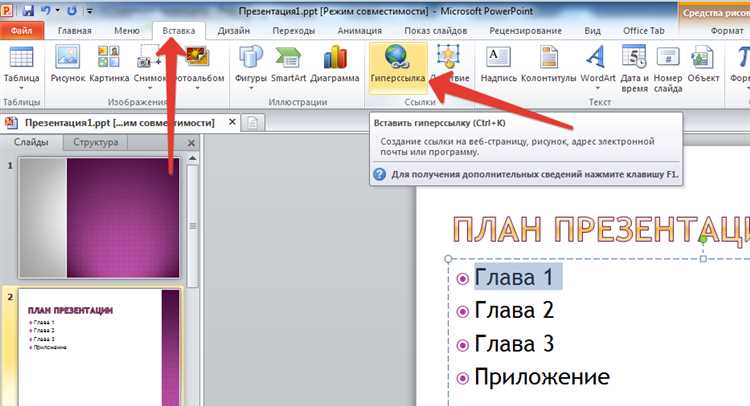Switch to the Рецензирование tab
This screenshot has width=750, height=406.
point(526,31)
